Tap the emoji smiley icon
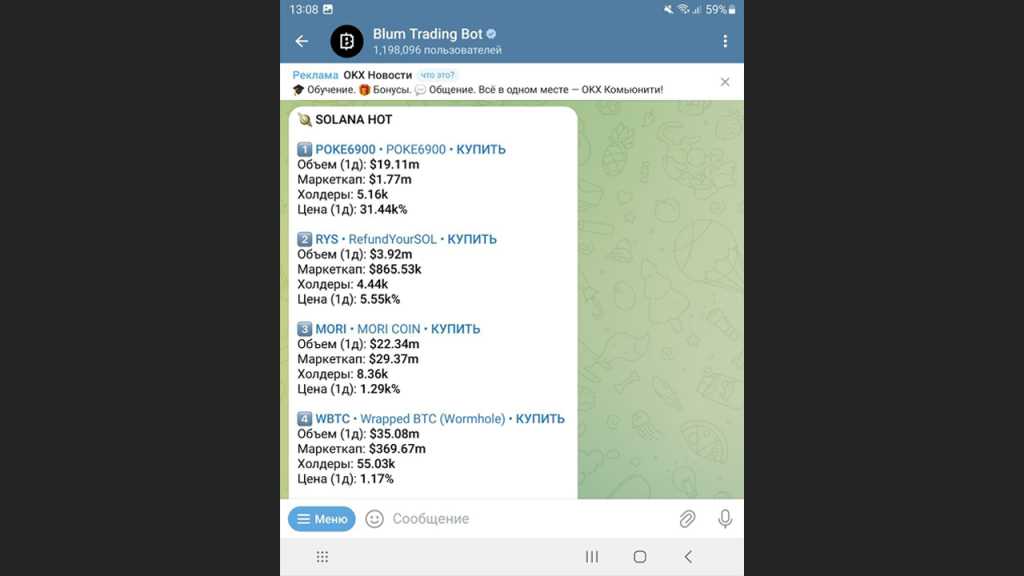 pyautogui.click(x=374, y=519)
